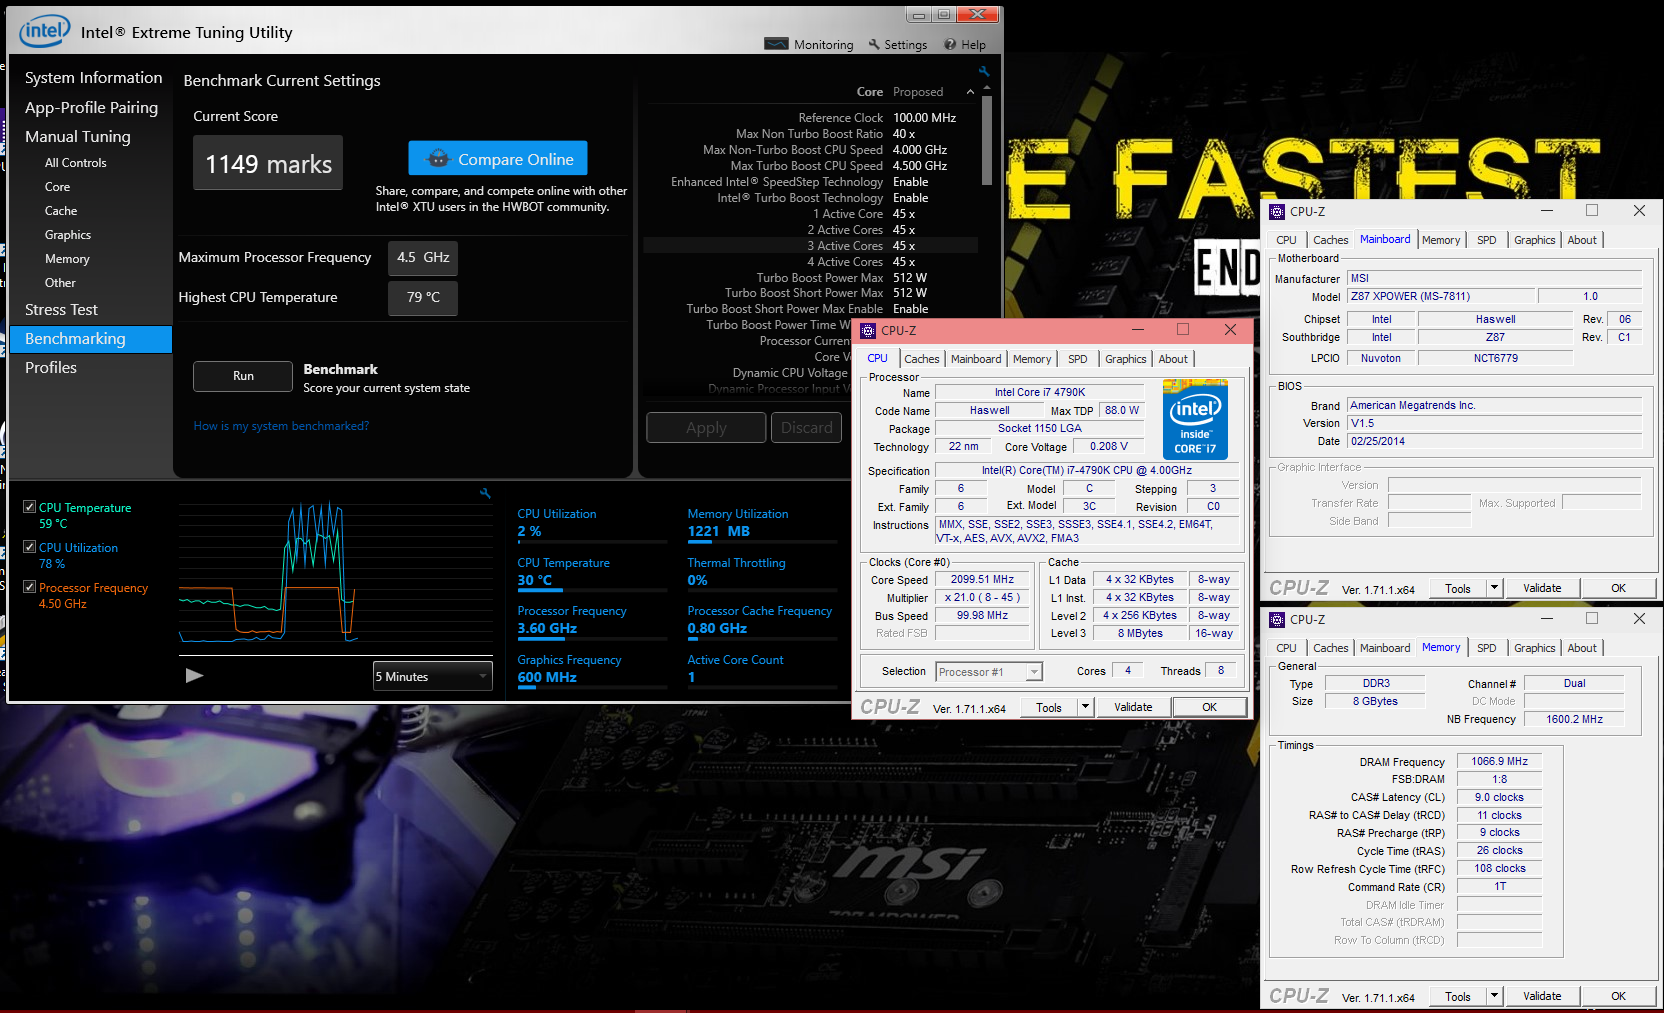Open 'How is my system benchmarked?' link
The height and width of the screenshot is (1013, 1664).
pyautogui.click(x=281, y=426)
